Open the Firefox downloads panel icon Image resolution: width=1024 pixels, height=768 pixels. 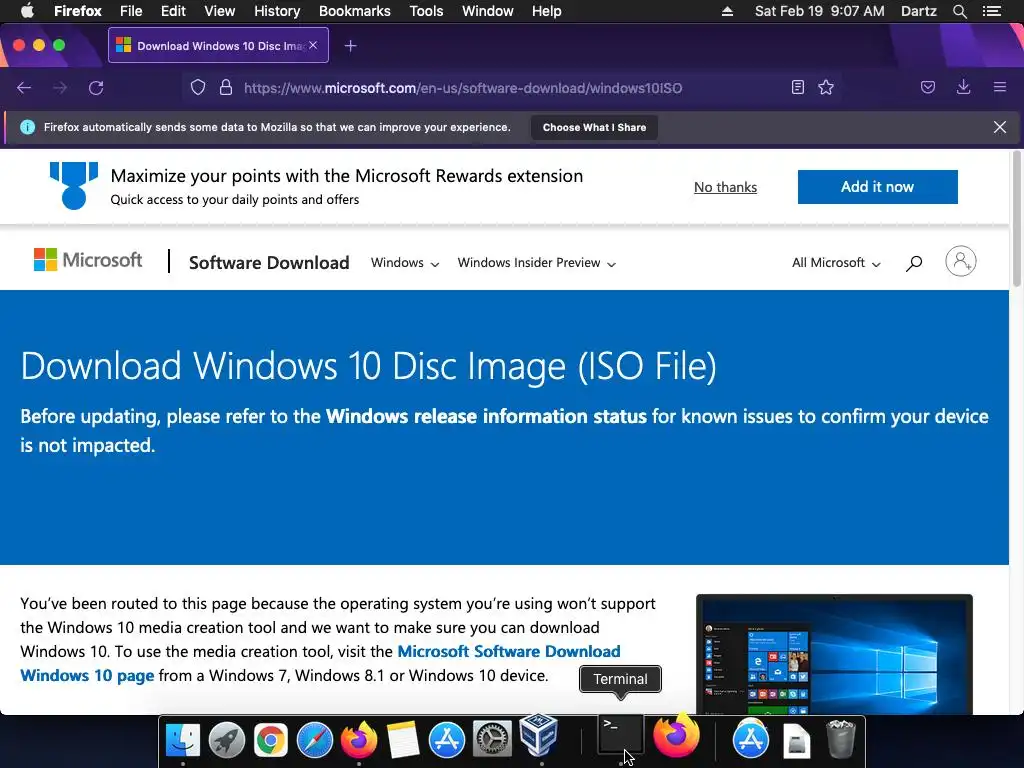(x=963, y=88)
